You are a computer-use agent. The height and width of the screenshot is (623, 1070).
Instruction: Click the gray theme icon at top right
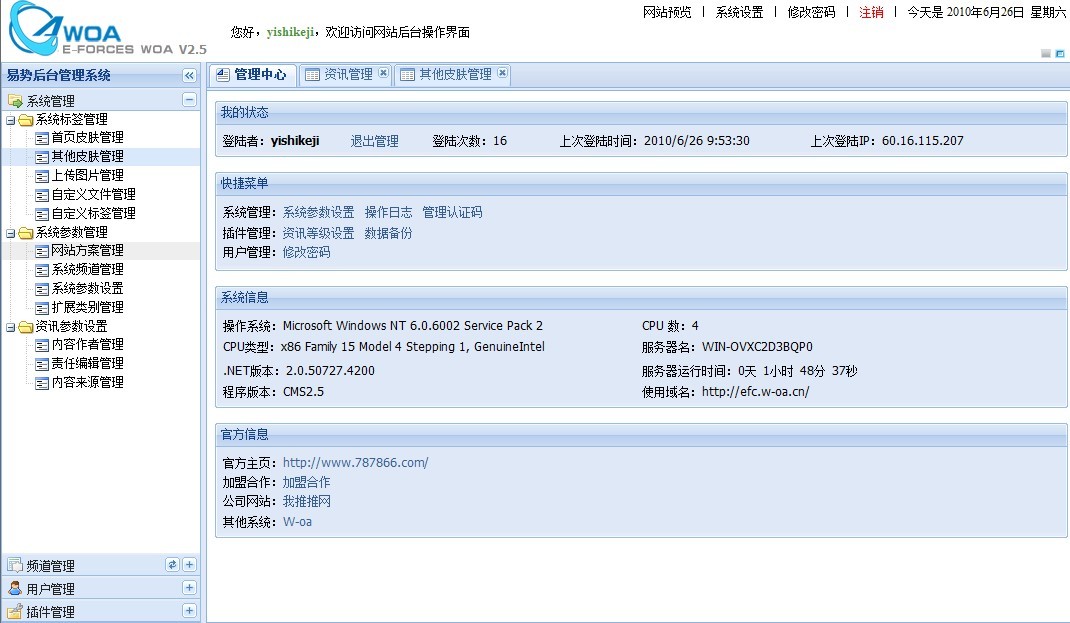pos(1046,53)
